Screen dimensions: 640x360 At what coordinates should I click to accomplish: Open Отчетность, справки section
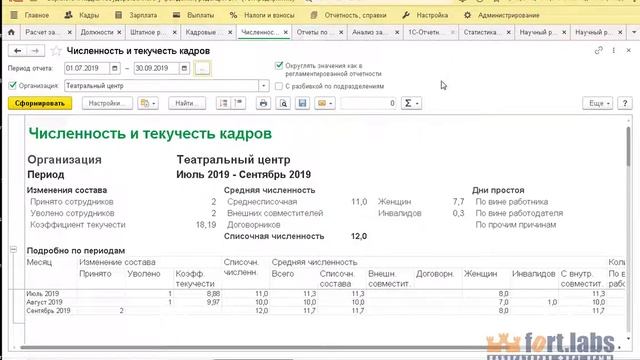click(348, 15)
